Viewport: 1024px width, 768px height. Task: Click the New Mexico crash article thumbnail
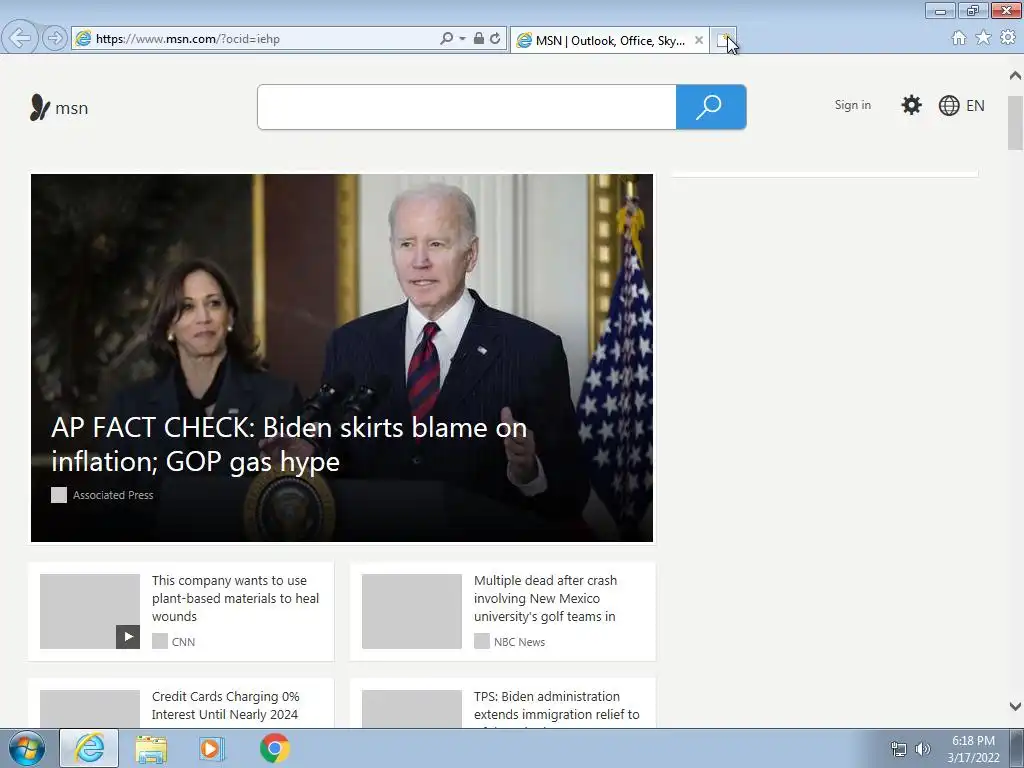coord(411,611)
